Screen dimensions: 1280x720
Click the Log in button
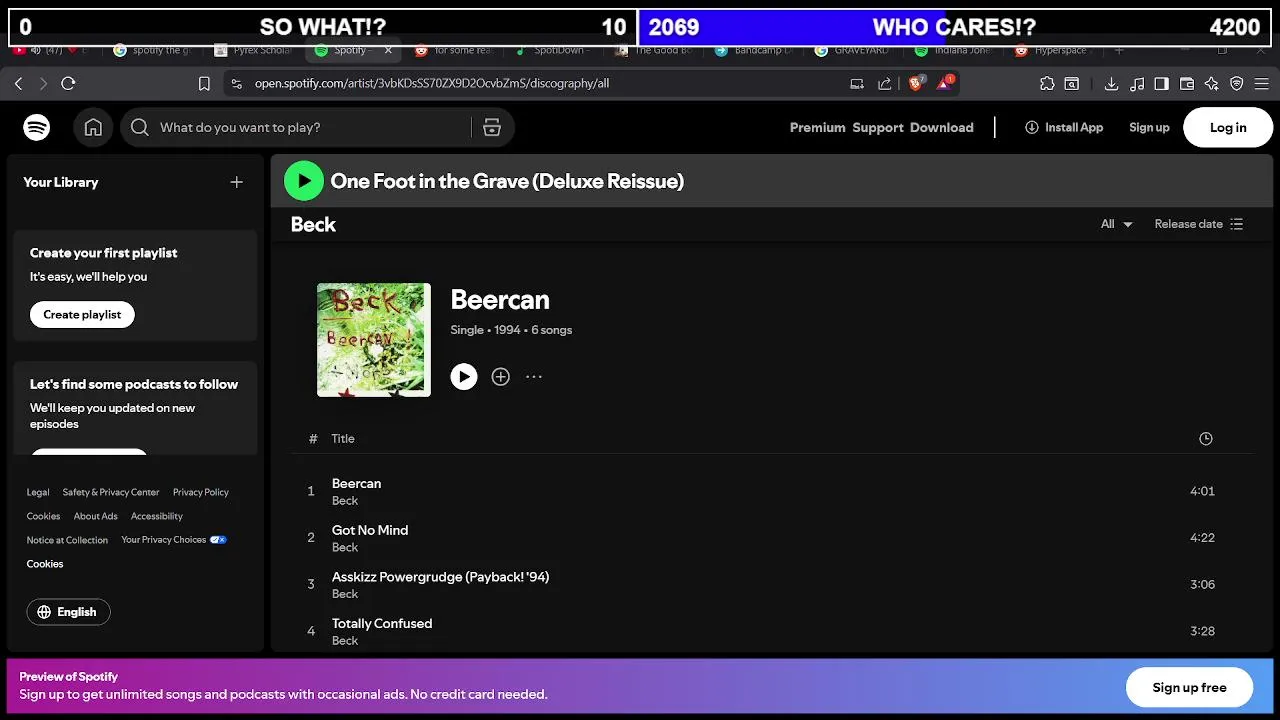(1228, 127)
